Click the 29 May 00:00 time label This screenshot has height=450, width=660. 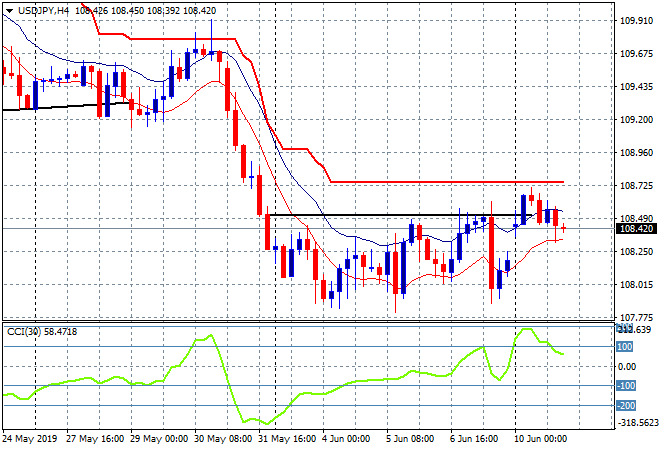159,439
